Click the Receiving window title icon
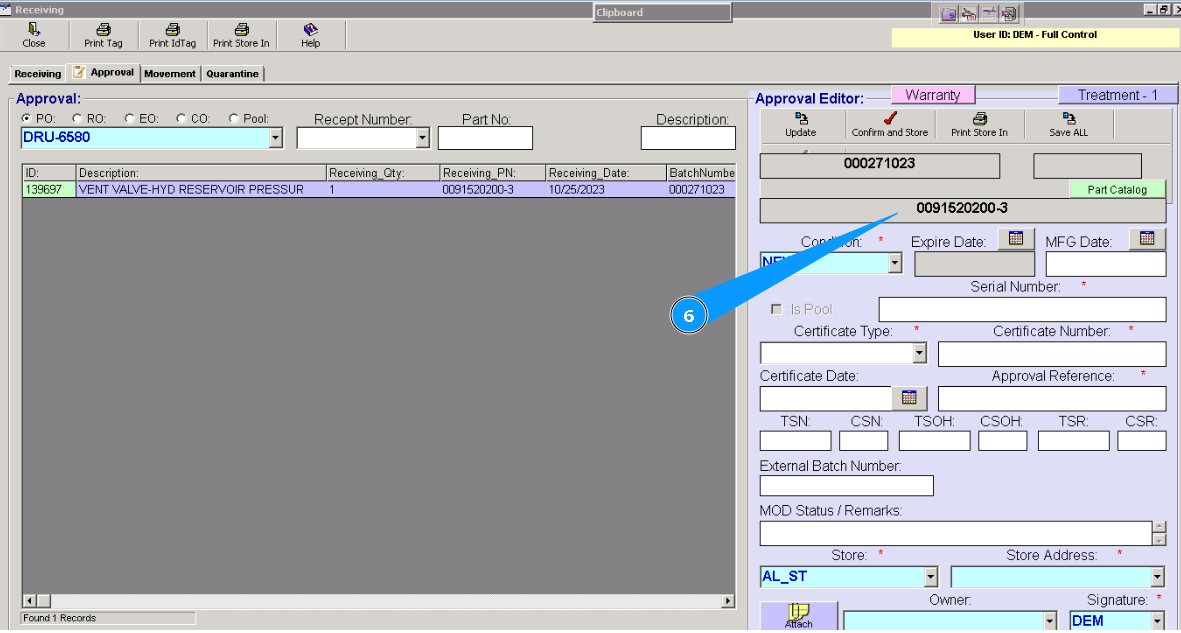This screenshot has height=633, width=1181. click(5, 10)
